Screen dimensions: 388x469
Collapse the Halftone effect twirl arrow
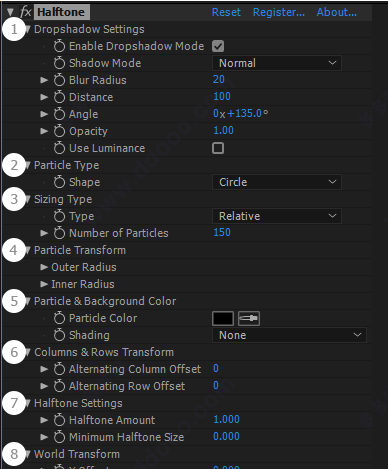[x=10, y=12]
